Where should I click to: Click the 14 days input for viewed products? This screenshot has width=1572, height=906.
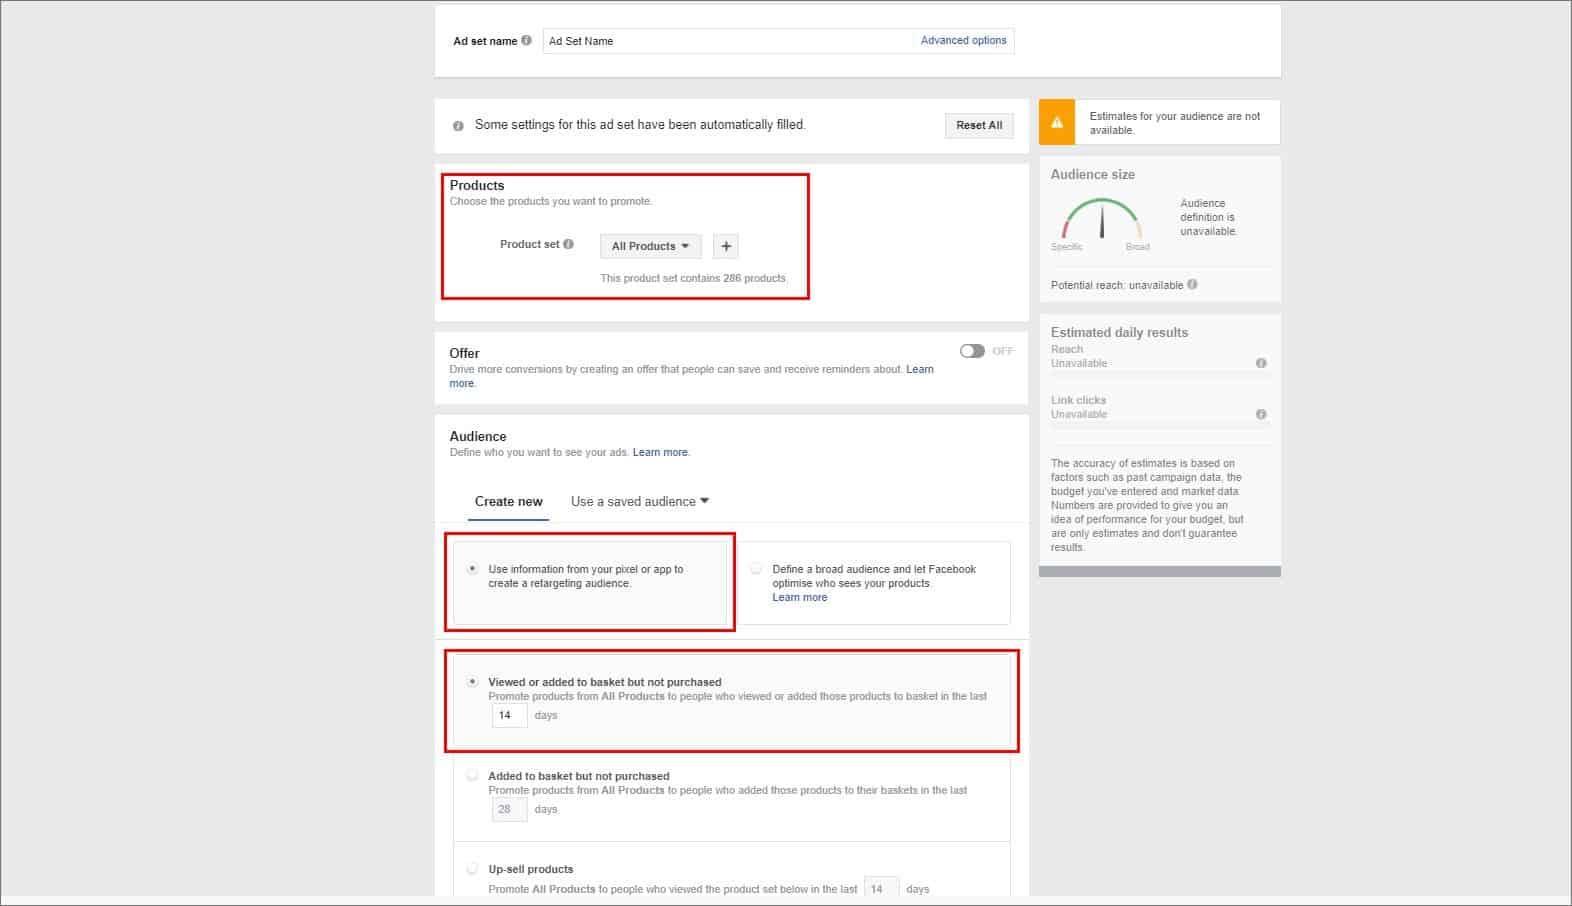(x=509, y=715)
